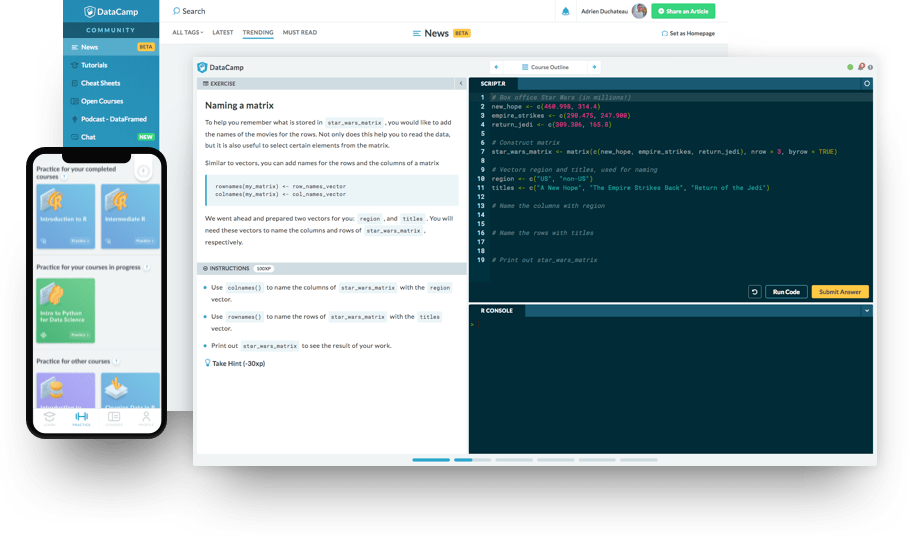Click Set as Homepage link
The width and height of the screenshot is (909, 537).
(x=688, y=33)
